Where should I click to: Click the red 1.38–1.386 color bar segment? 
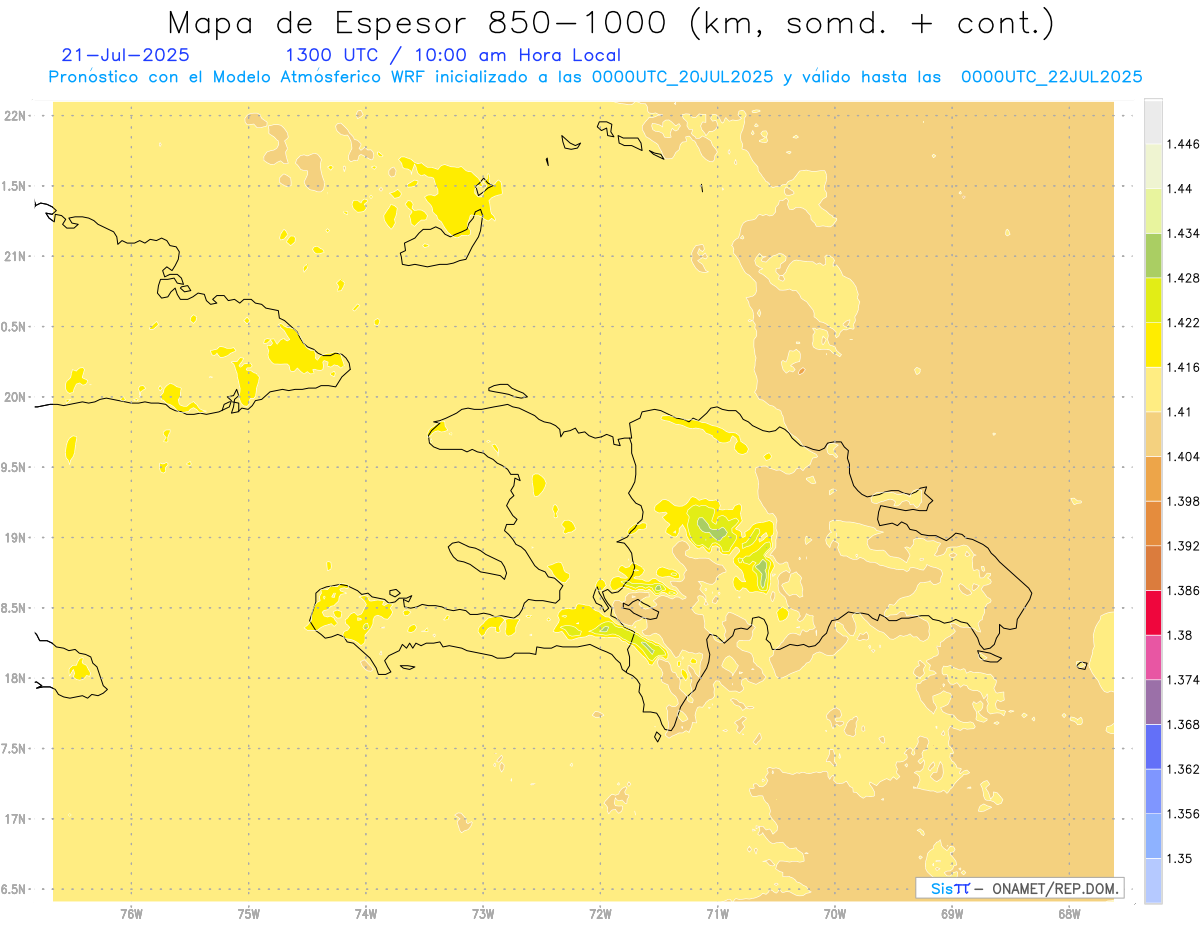point(1153,612)
